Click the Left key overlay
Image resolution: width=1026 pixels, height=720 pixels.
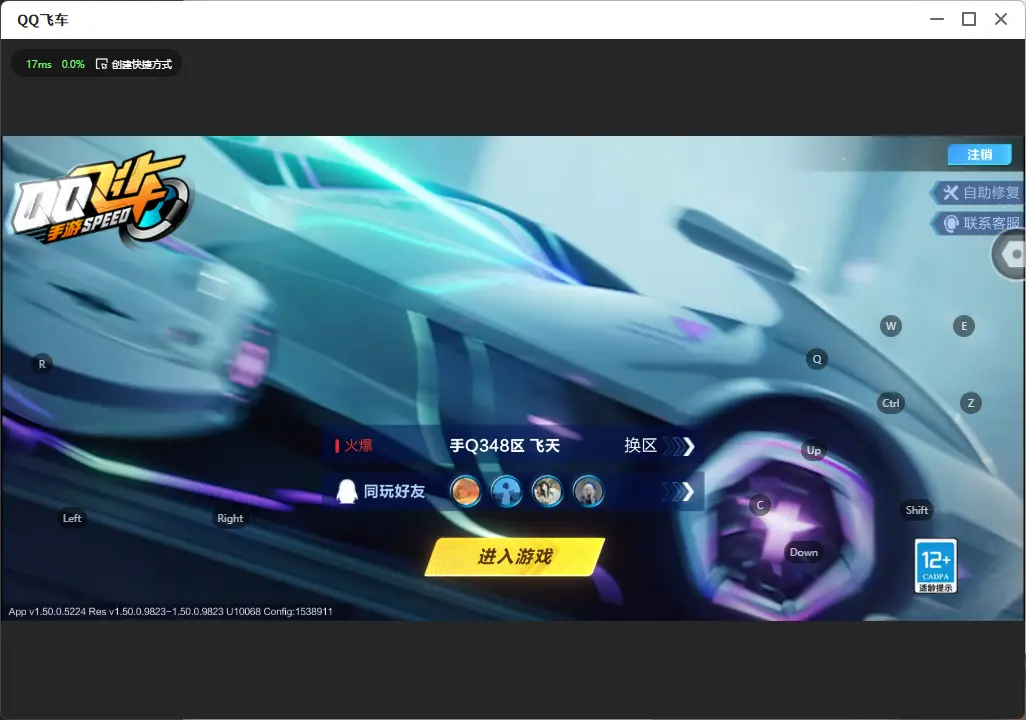72,518
